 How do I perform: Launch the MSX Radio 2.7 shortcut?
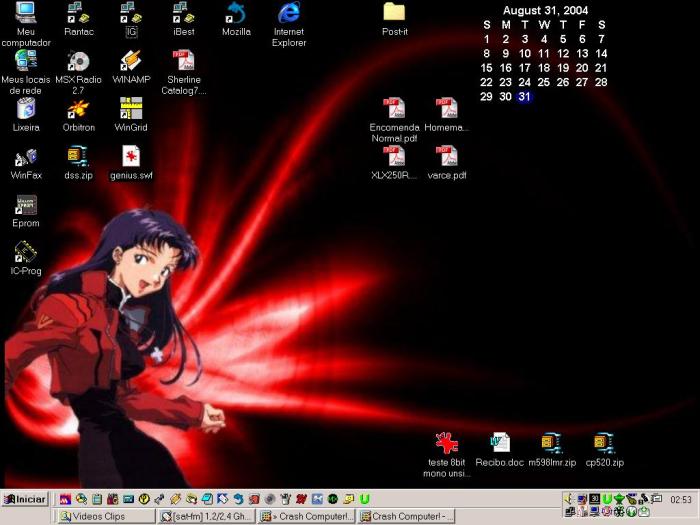click(78, 72)
